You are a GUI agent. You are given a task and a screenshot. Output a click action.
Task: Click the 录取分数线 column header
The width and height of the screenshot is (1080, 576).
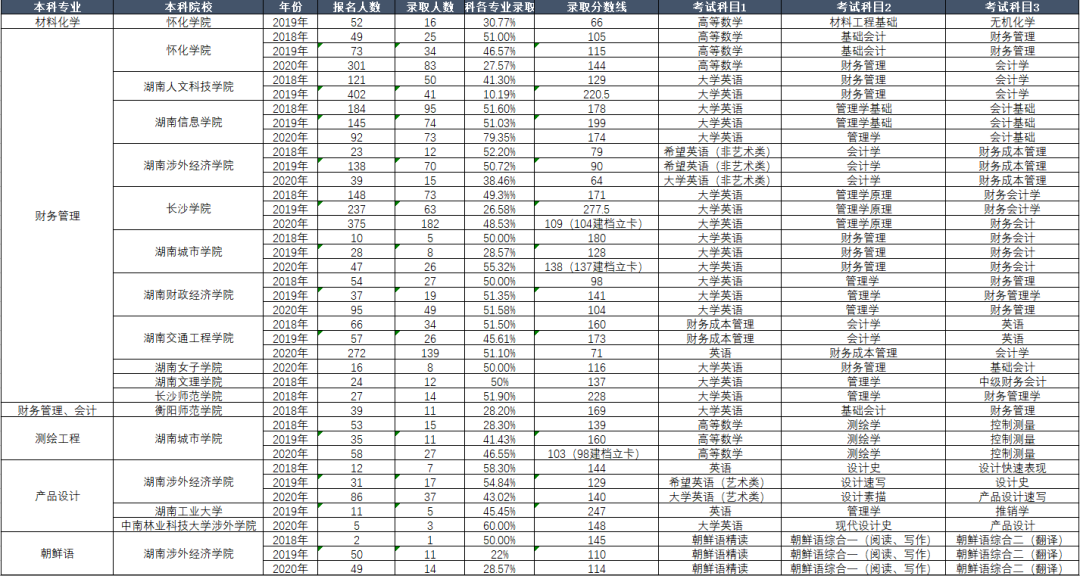pos(597,7)
